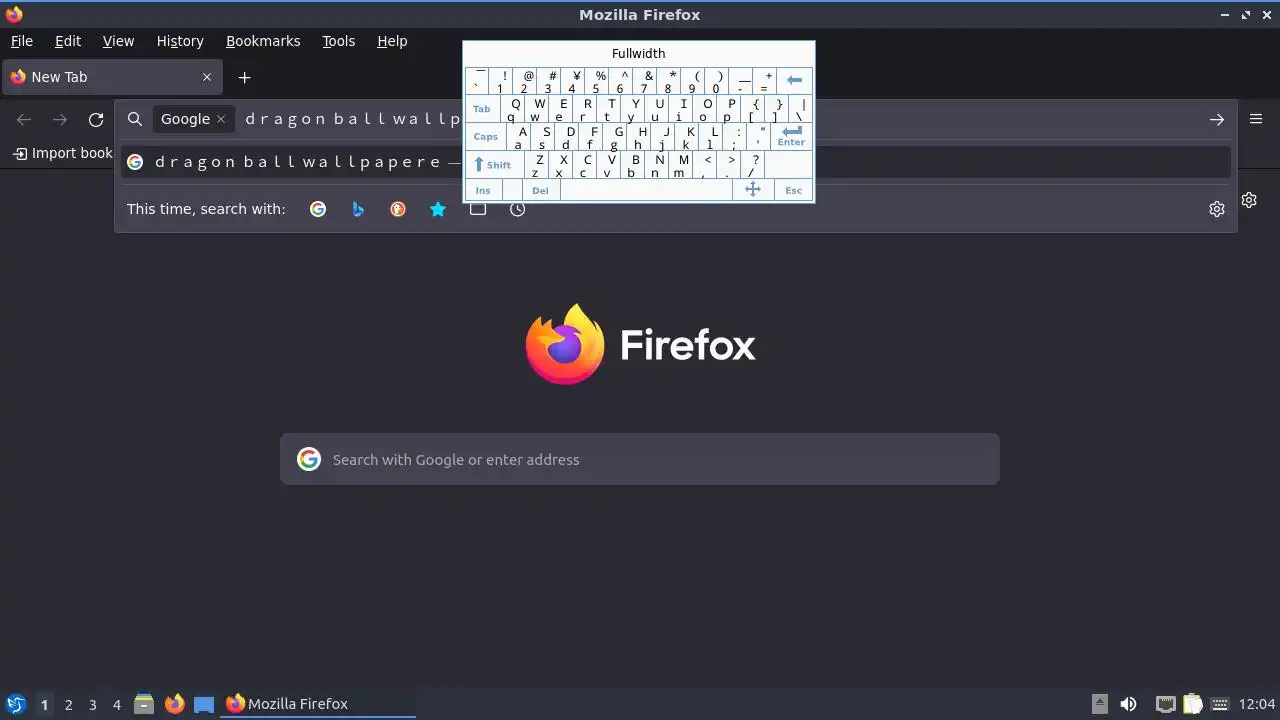Click the yen/4 key on the virtual keyboard
1280x720 pixels.
point(574,81)
